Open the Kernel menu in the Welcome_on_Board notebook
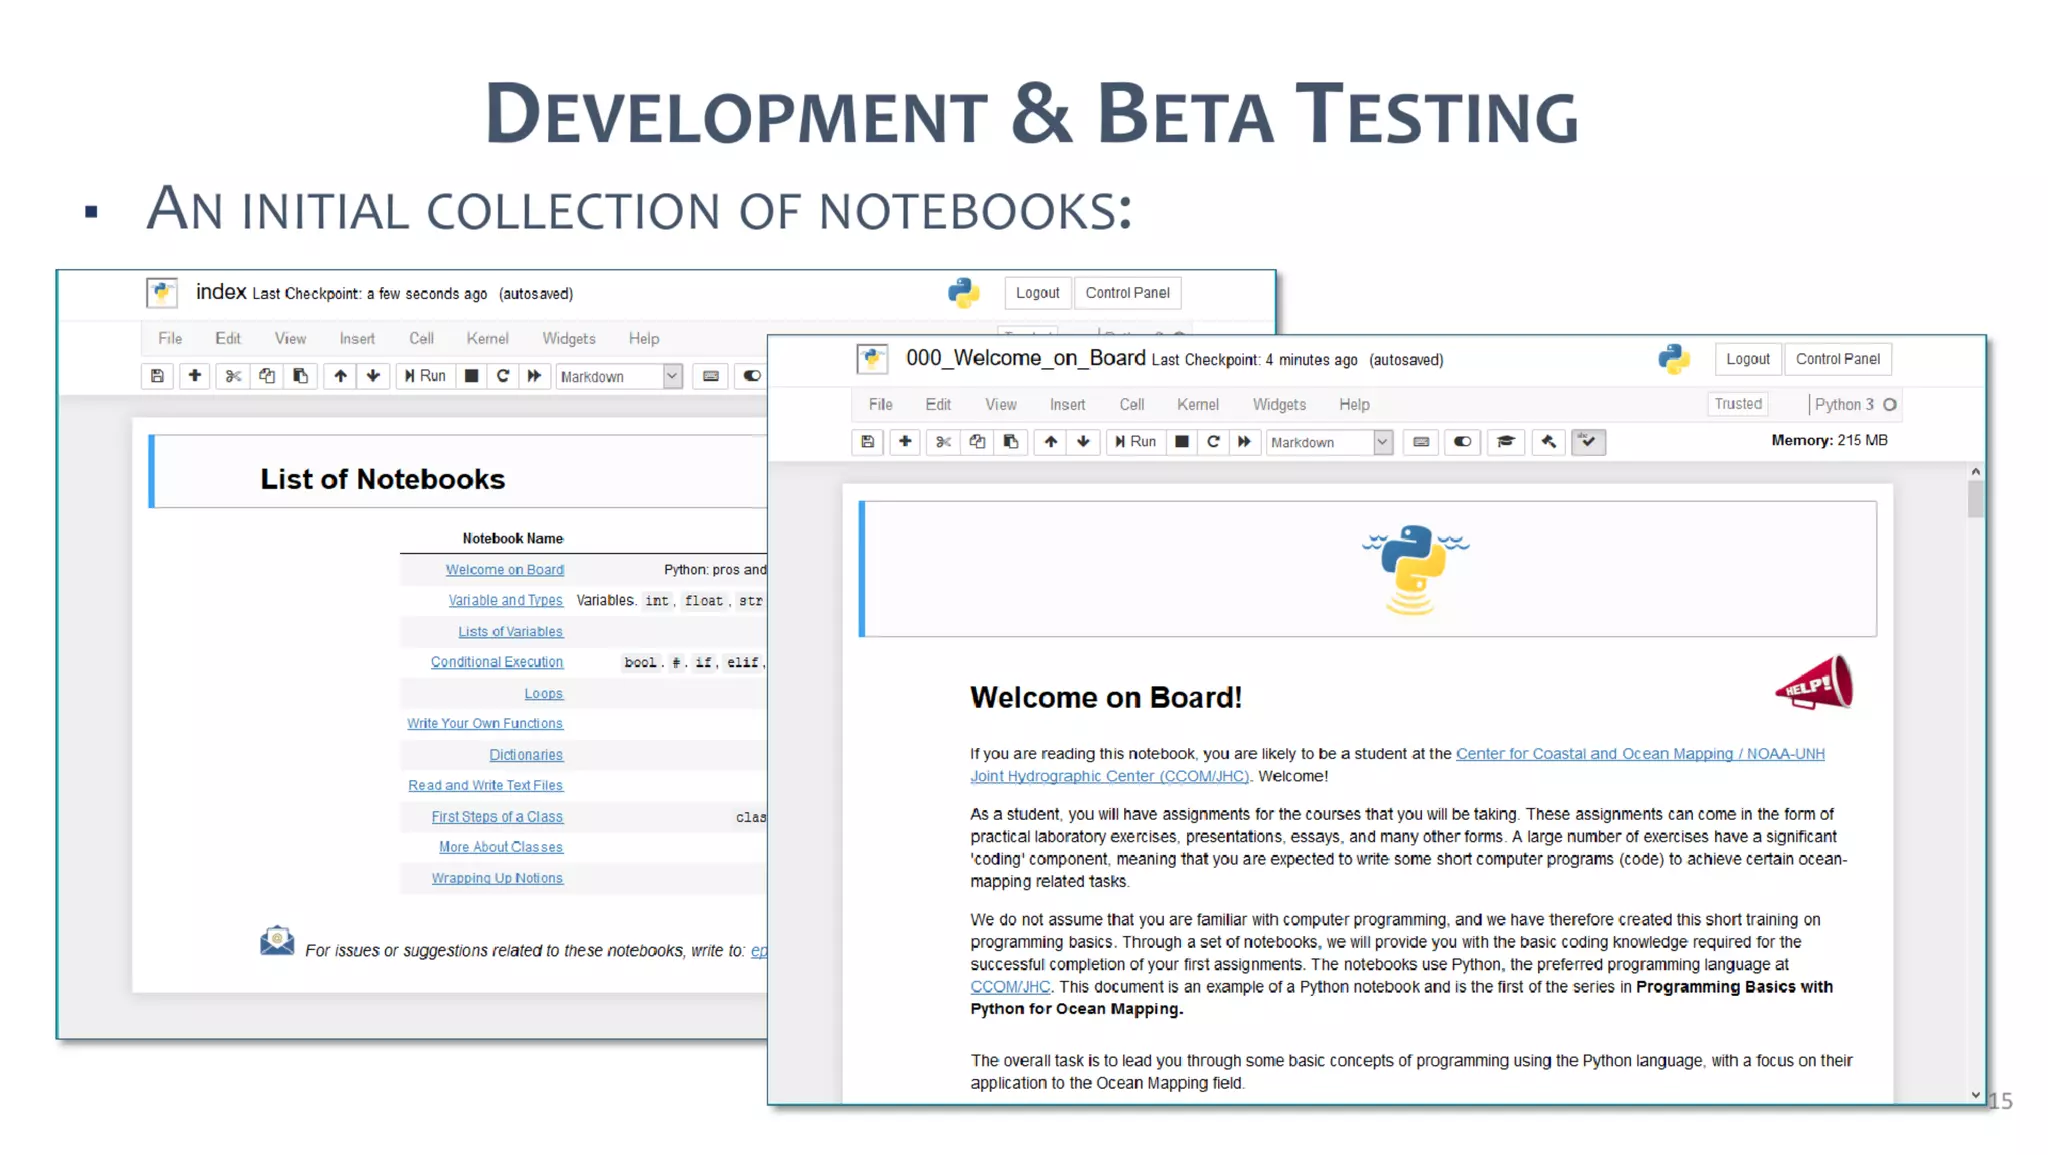The image size is (2048, 1155). coord(1197,405)
